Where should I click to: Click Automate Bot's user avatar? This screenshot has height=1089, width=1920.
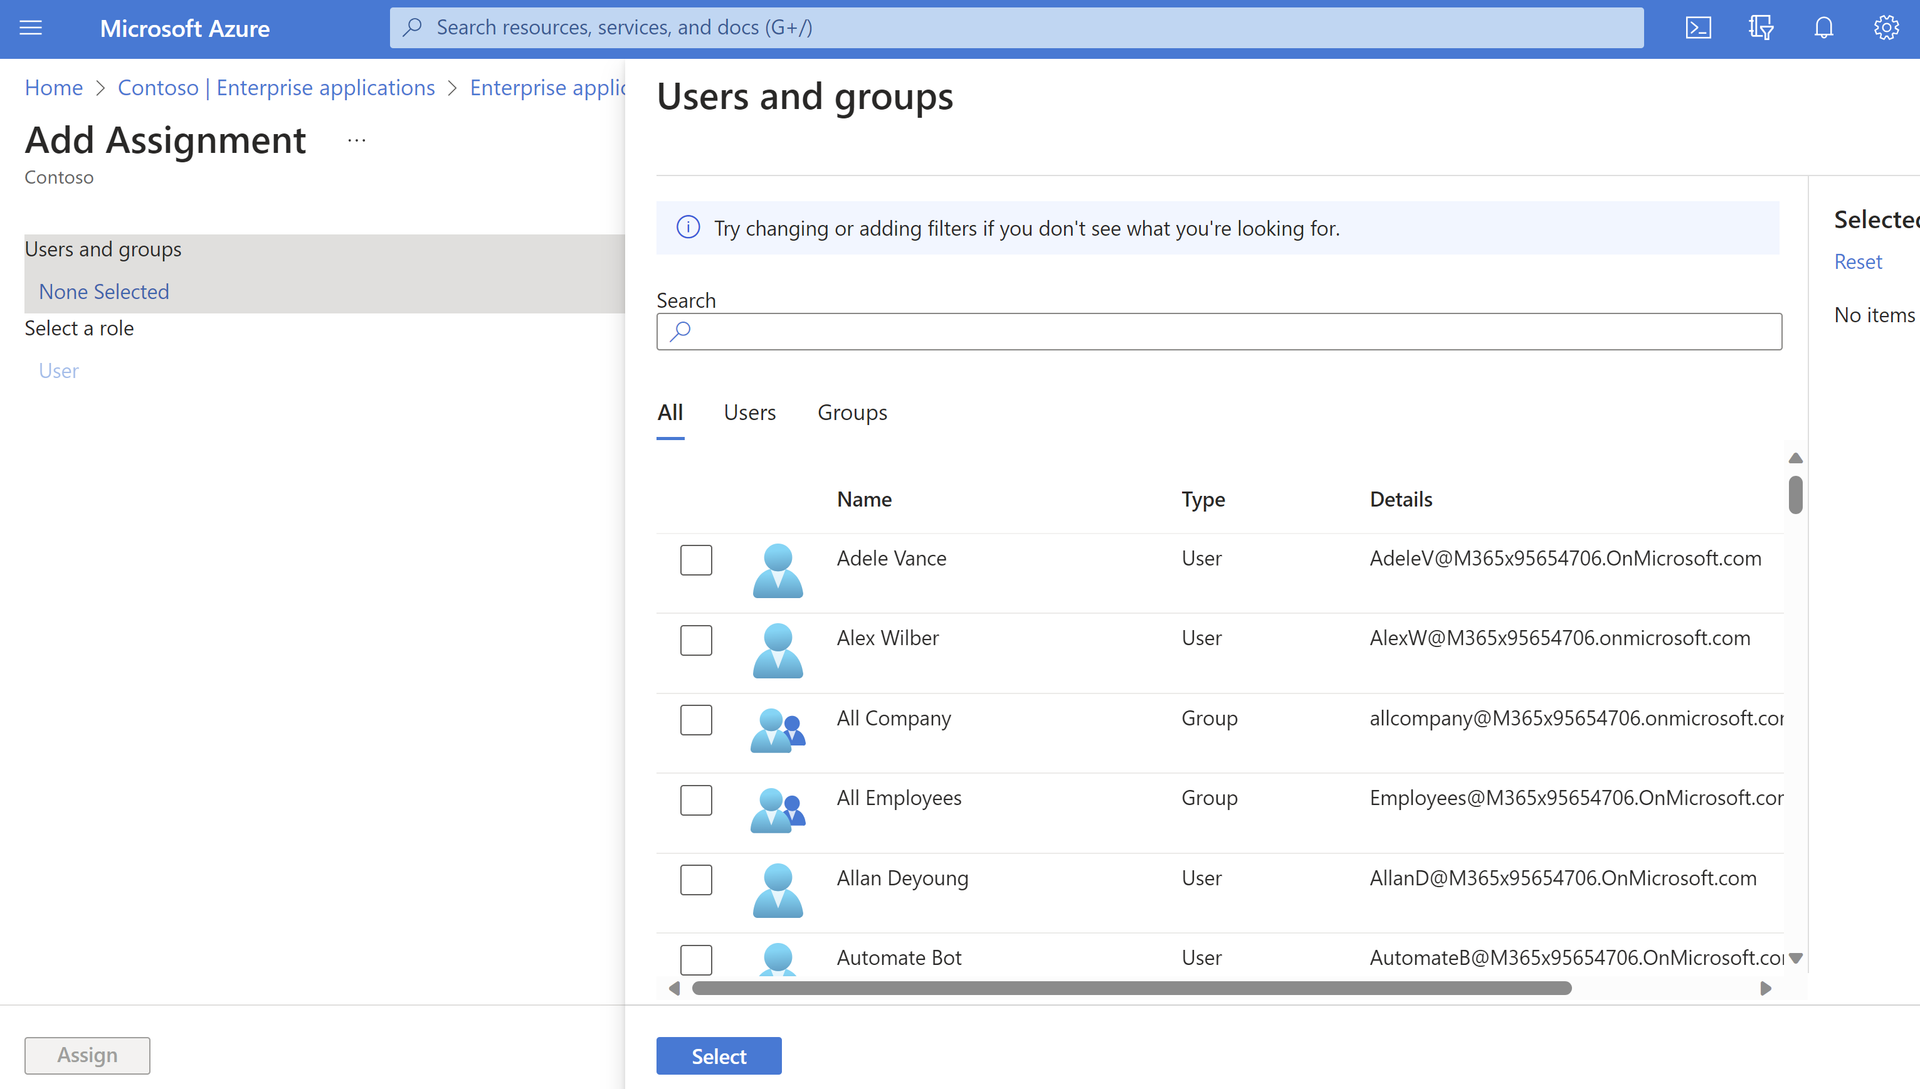[x=778, y=959]
